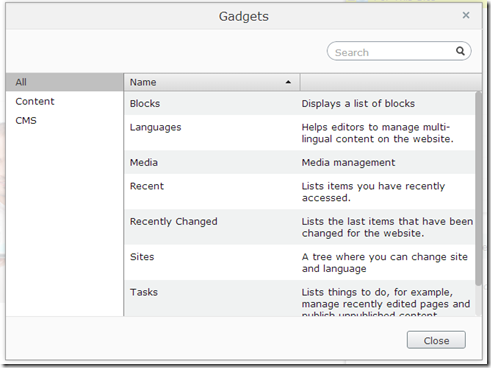Choose the Media gadget
491x368 pixels.
pos(300,162)
